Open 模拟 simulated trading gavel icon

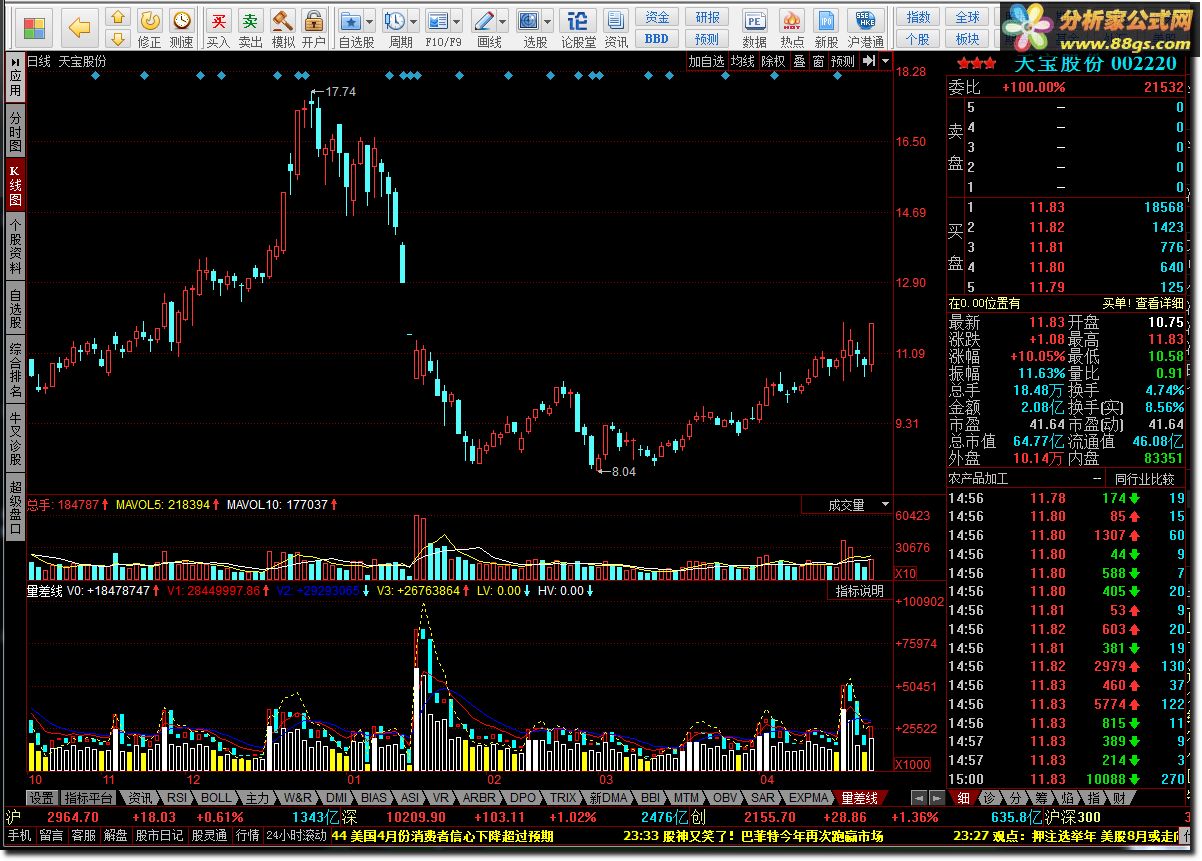pyautogui.click(x=282, y=29)
